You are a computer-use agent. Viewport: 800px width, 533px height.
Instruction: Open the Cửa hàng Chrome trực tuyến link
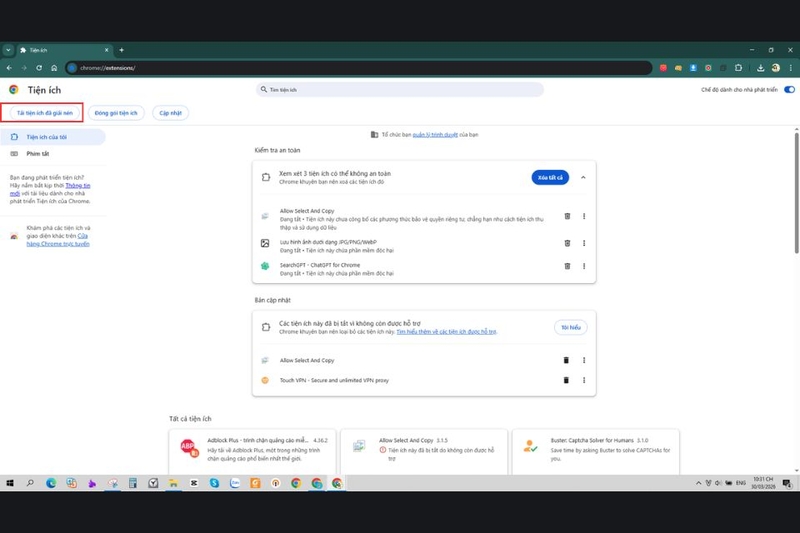point(58,240)
